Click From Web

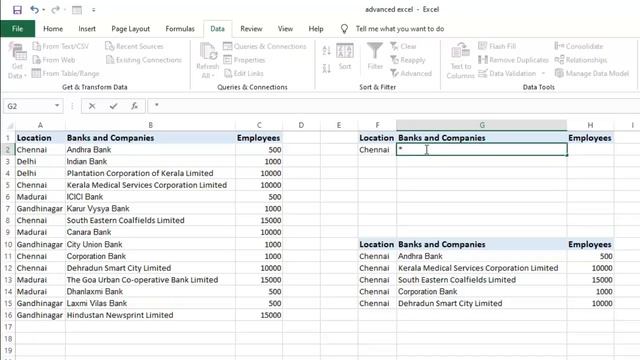click(54, 60)
